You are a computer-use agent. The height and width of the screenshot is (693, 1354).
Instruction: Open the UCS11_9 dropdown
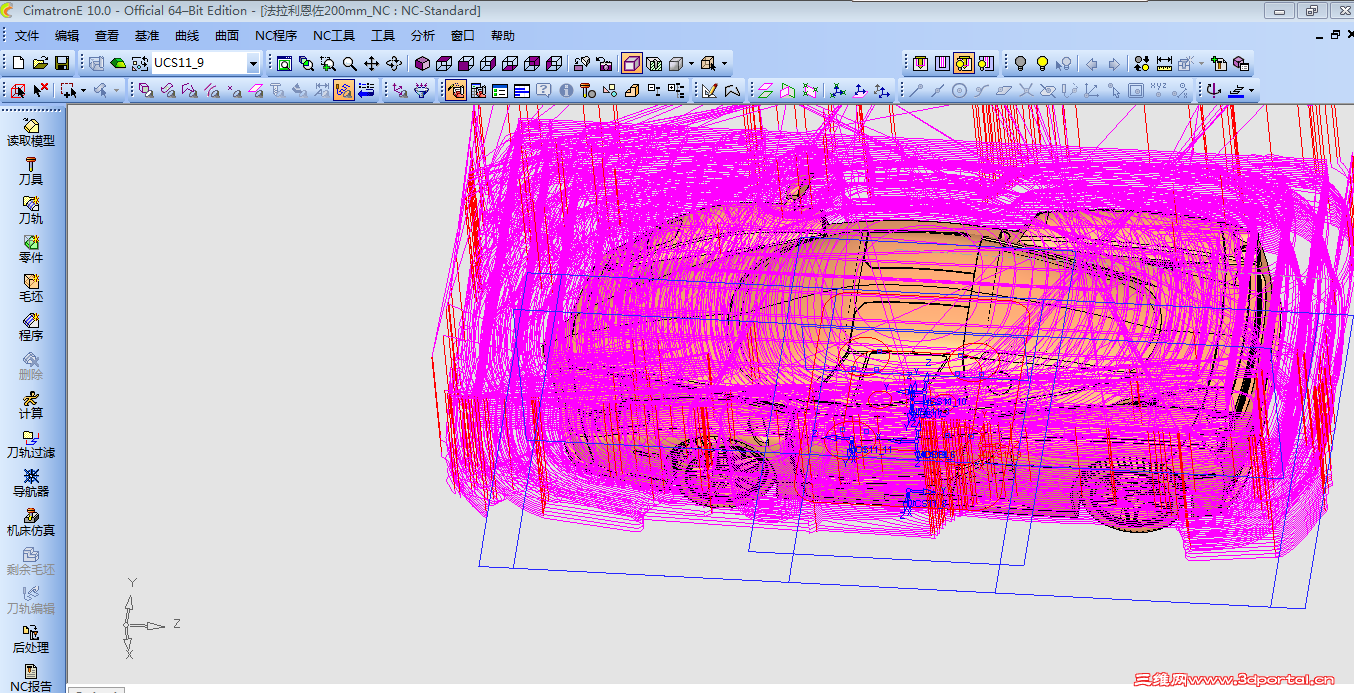[x=252, y=63]
